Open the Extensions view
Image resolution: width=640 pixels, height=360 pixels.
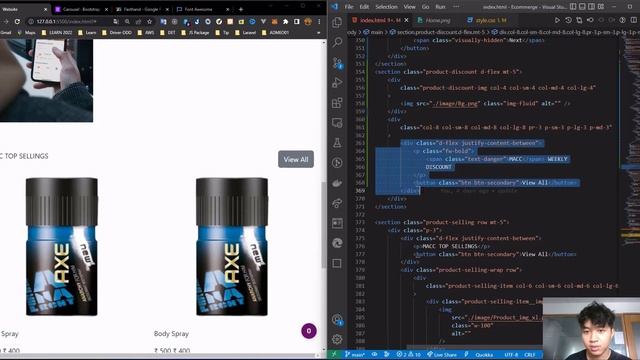tap(337, 102)
